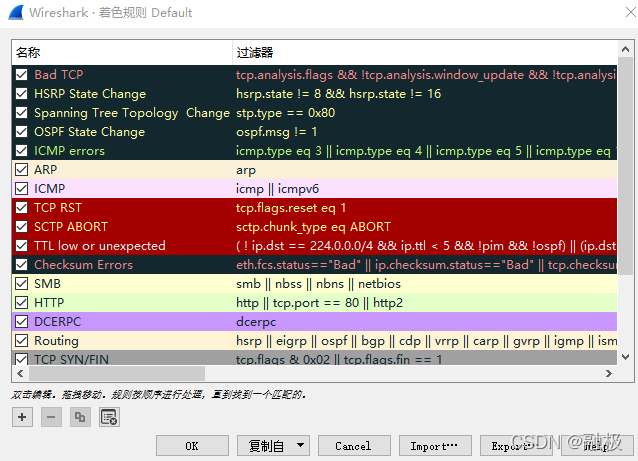Click the duplicate rule copy icon
Image resolution: width=638 pixels, height=461 pixels.
80,417
